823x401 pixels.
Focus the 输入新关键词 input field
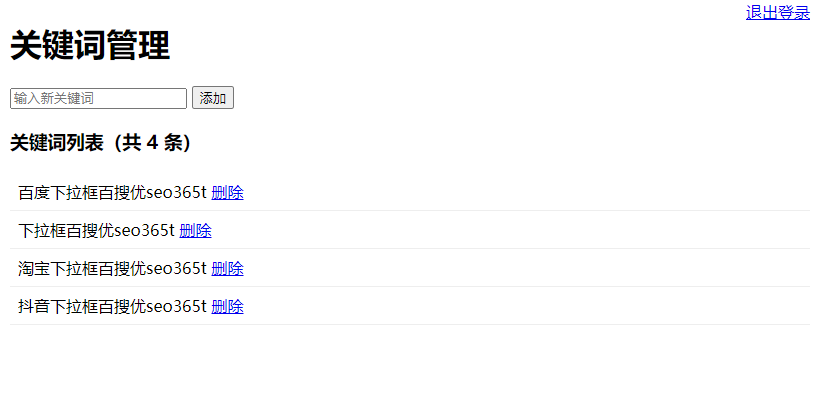pos(98,98)
